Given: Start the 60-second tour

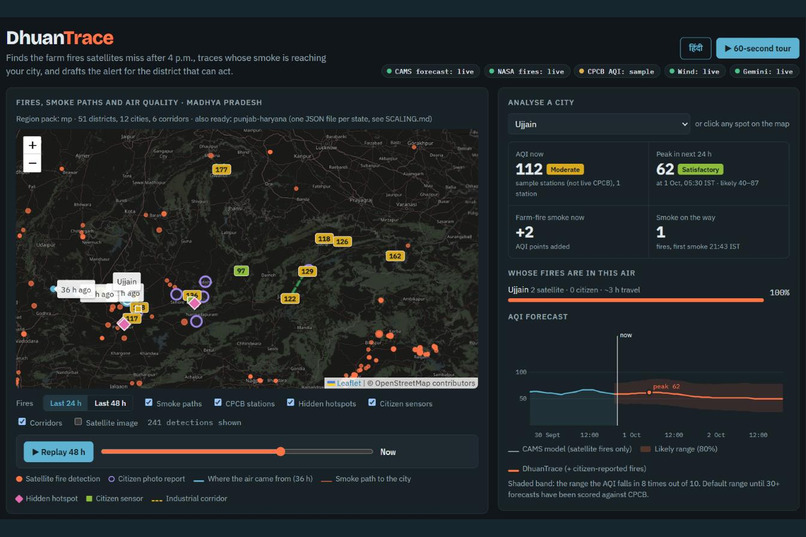Looking at the screenshot, I should coord(757,48).
